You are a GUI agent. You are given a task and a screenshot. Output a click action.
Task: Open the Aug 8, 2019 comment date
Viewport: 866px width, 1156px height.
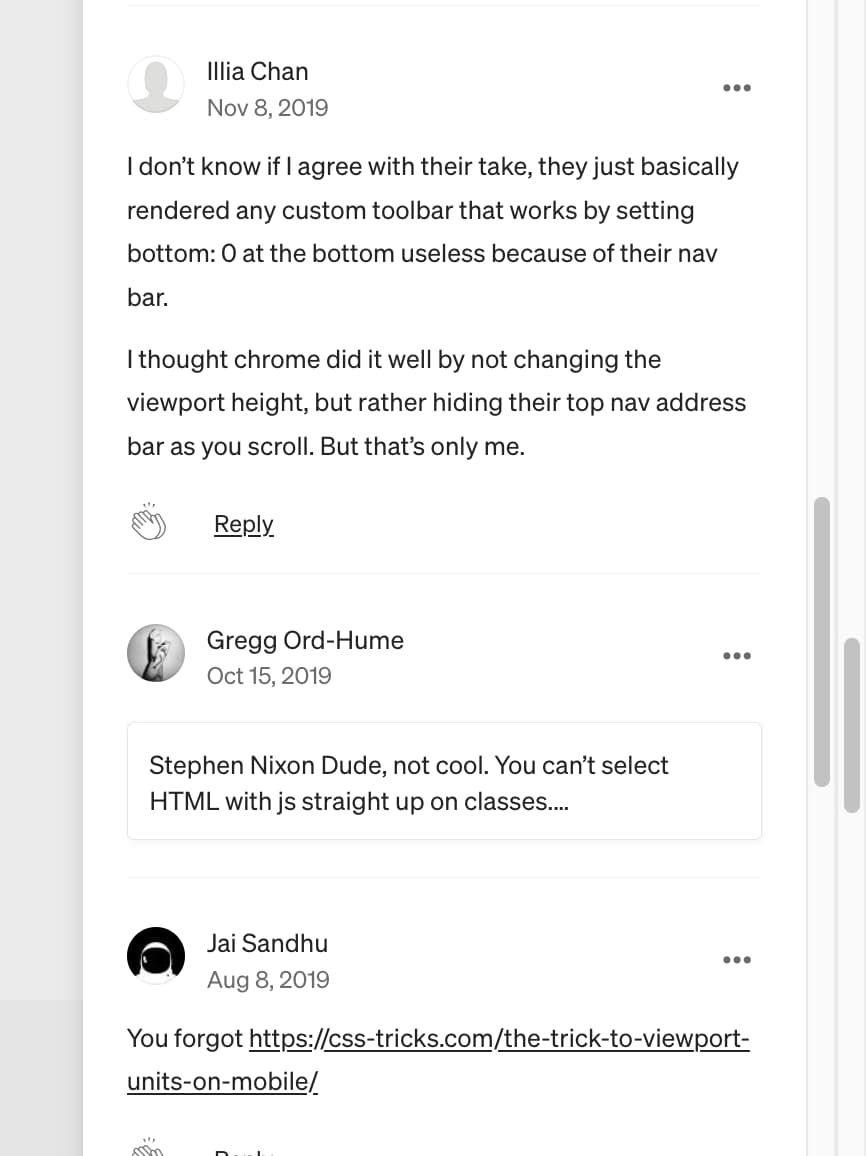tap(268, 980)
